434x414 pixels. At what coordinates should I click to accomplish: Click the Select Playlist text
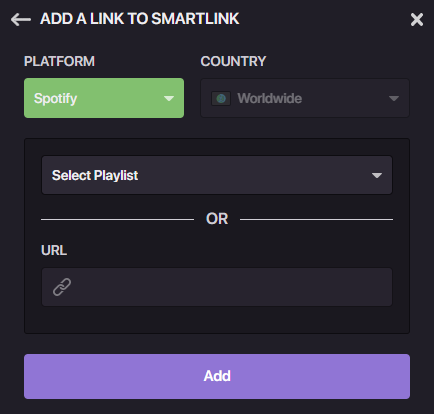[x=95, y=175]
